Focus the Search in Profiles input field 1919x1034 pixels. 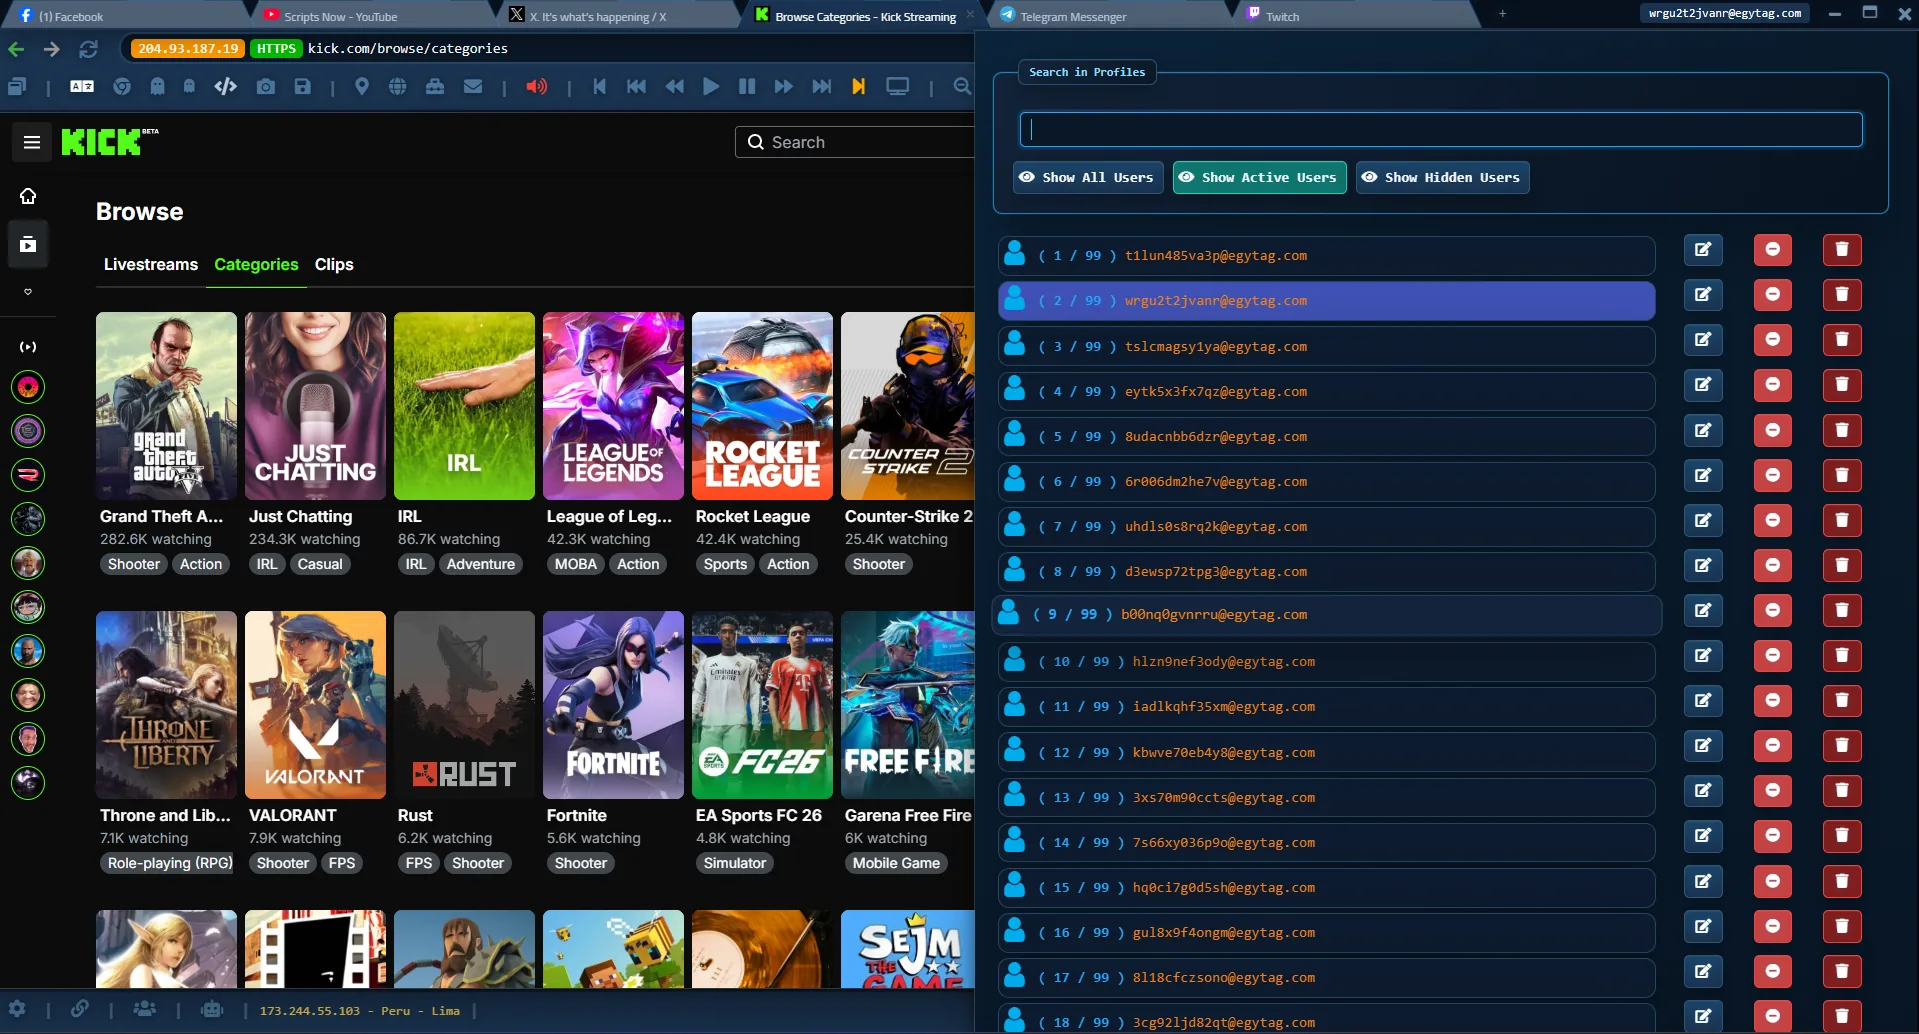point(1441,129)
